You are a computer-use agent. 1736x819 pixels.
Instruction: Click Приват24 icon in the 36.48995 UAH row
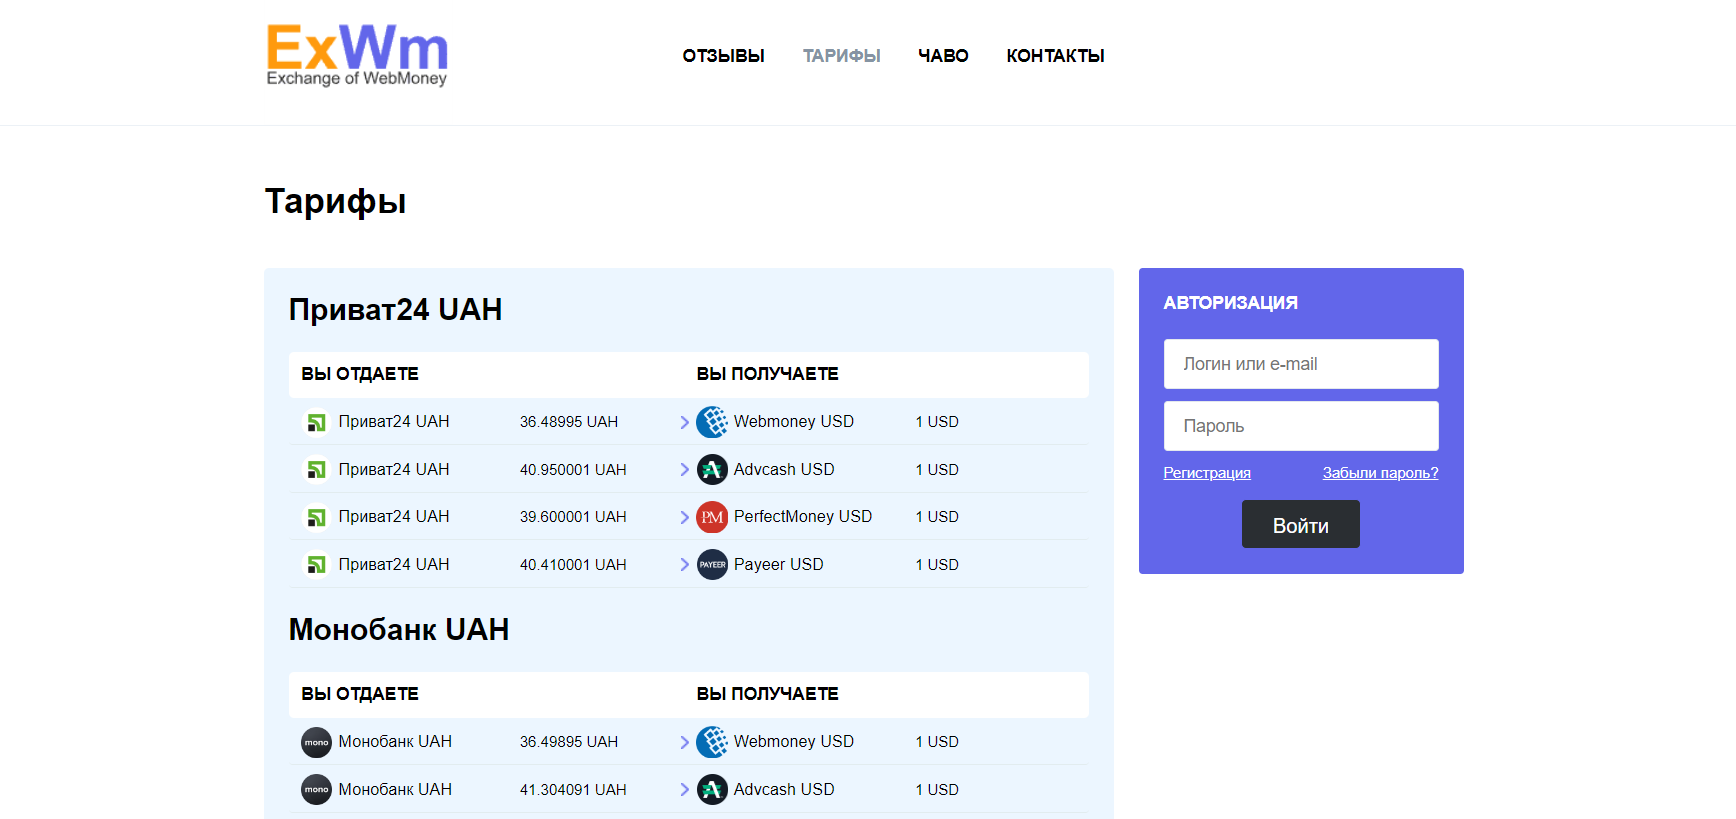316,422
